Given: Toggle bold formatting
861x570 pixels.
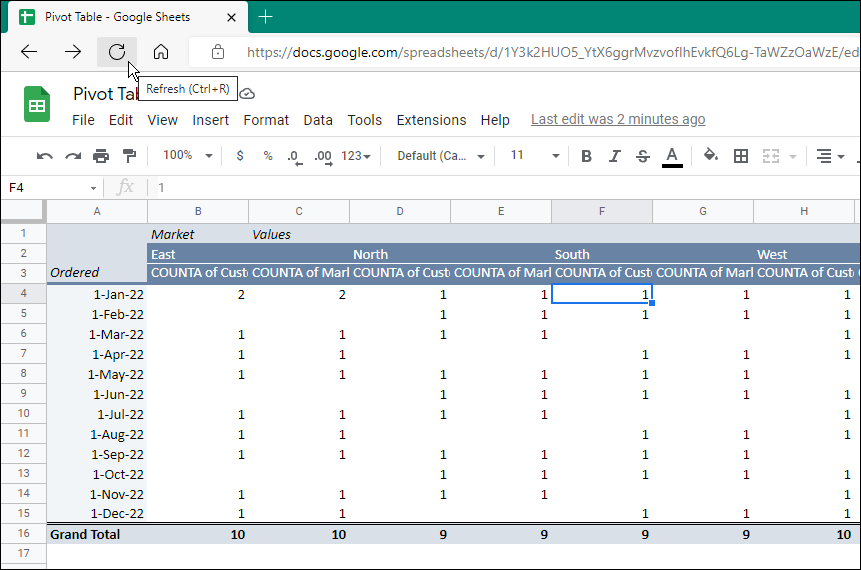Looking at the screenshot, I should point(586,156).
